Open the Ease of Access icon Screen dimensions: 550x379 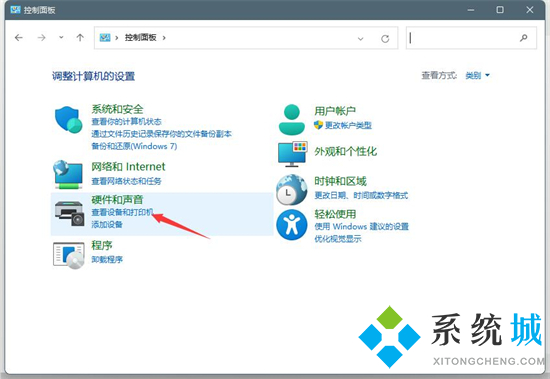[x=291, y=225]
